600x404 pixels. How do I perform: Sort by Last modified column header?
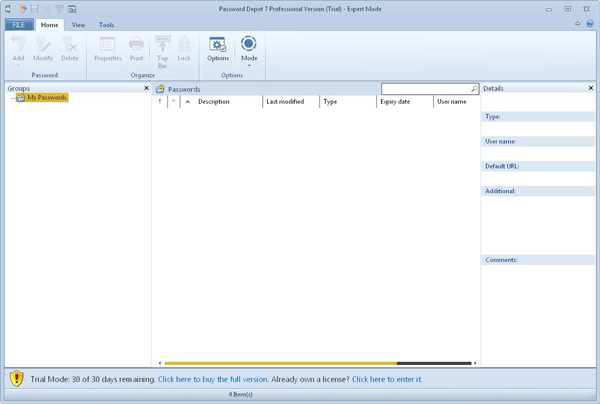291,101
